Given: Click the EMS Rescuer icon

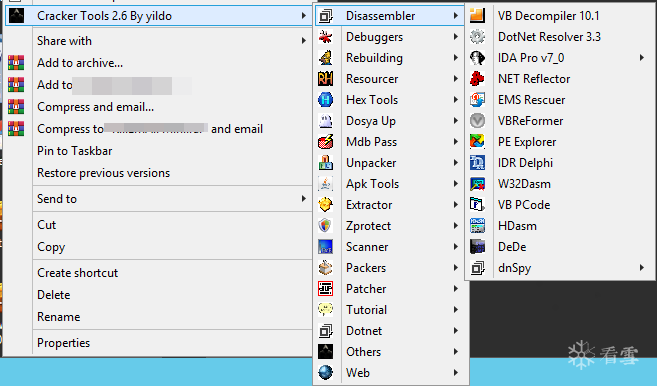Looking at the screenshot, I should point(477,99).
